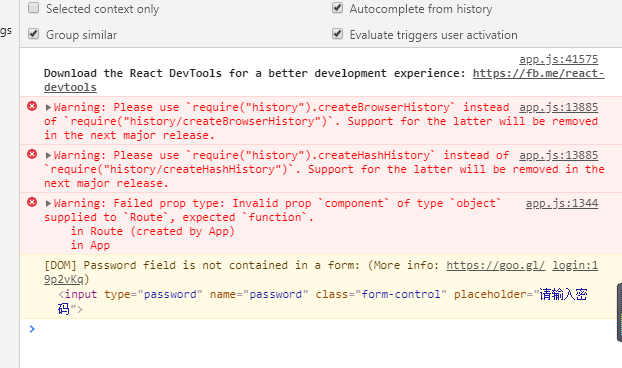This screenshot has width=622, height=368.
Task: Follow the fb.me/react-devtools link
Action: (538, 73)
